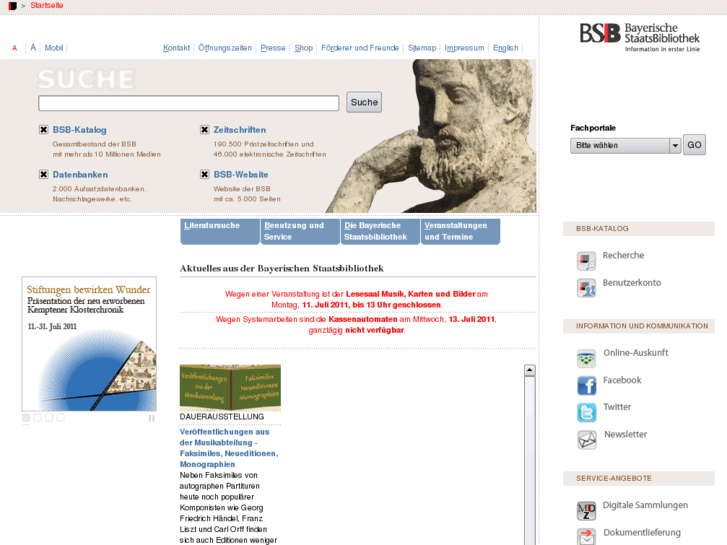Click the news scrollbar up arrow
The image size is (727, 545).
(x=529, y=370)
